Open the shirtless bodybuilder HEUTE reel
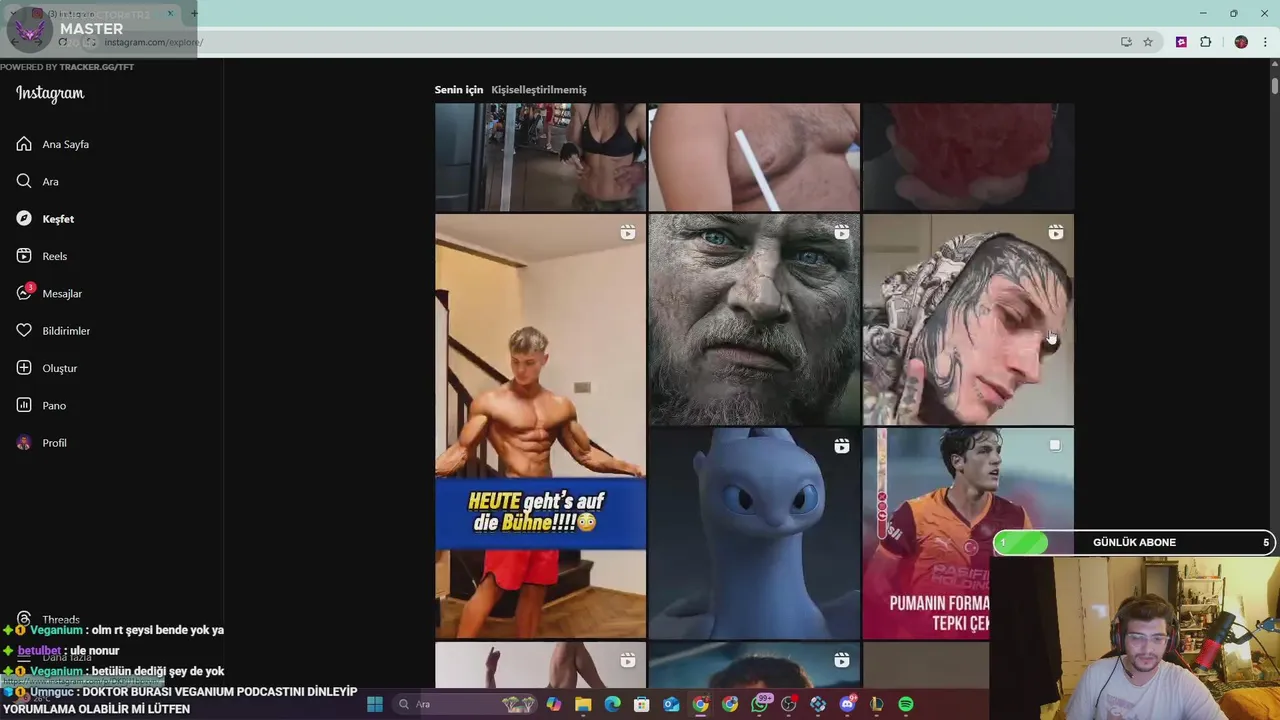This screenshot has width=1280, height=720. (540, 426)
